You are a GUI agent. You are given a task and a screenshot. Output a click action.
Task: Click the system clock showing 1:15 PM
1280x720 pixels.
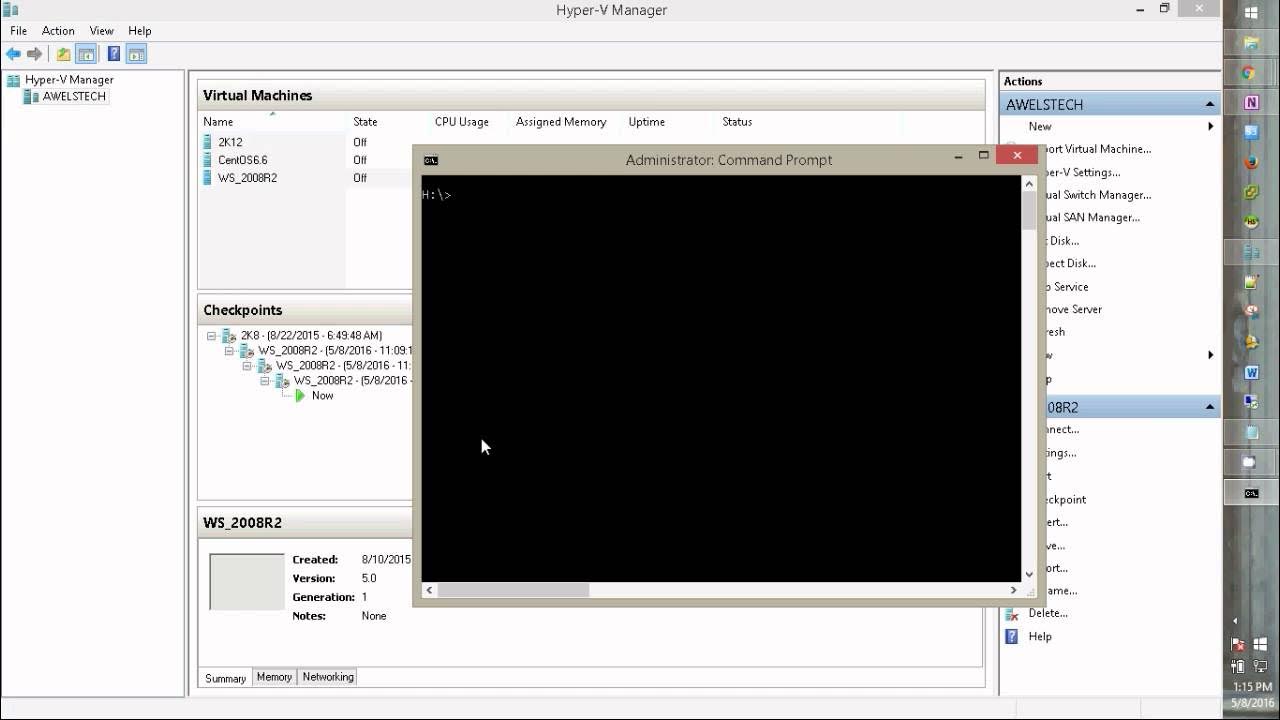[x=1252, y=688]
